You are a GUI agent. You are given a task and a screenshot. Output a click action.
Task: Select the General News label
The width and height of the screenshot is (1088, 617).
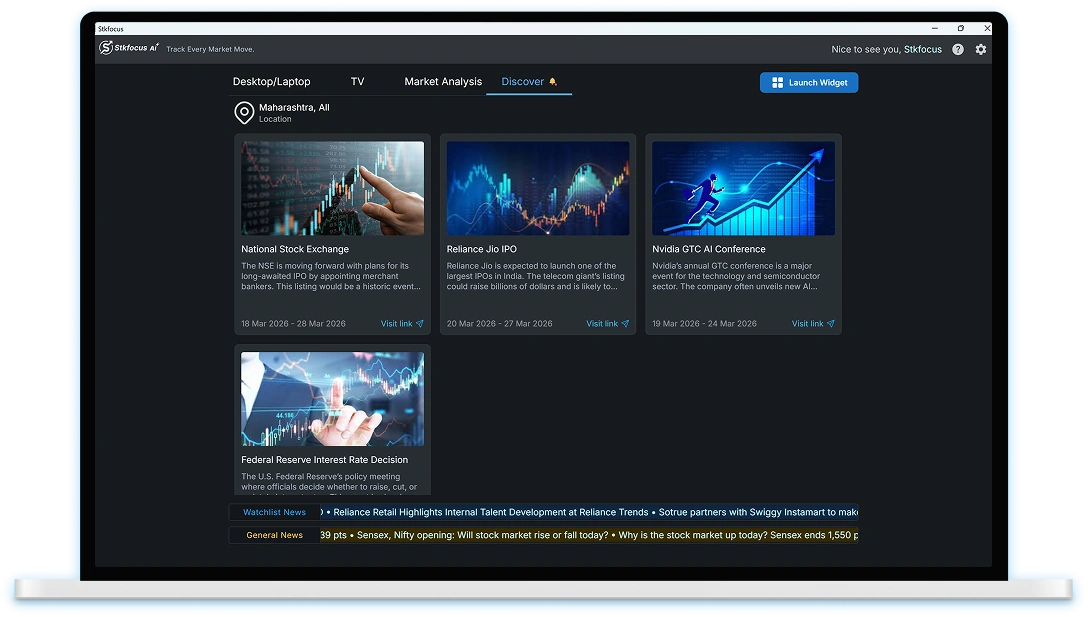(274, 535)
